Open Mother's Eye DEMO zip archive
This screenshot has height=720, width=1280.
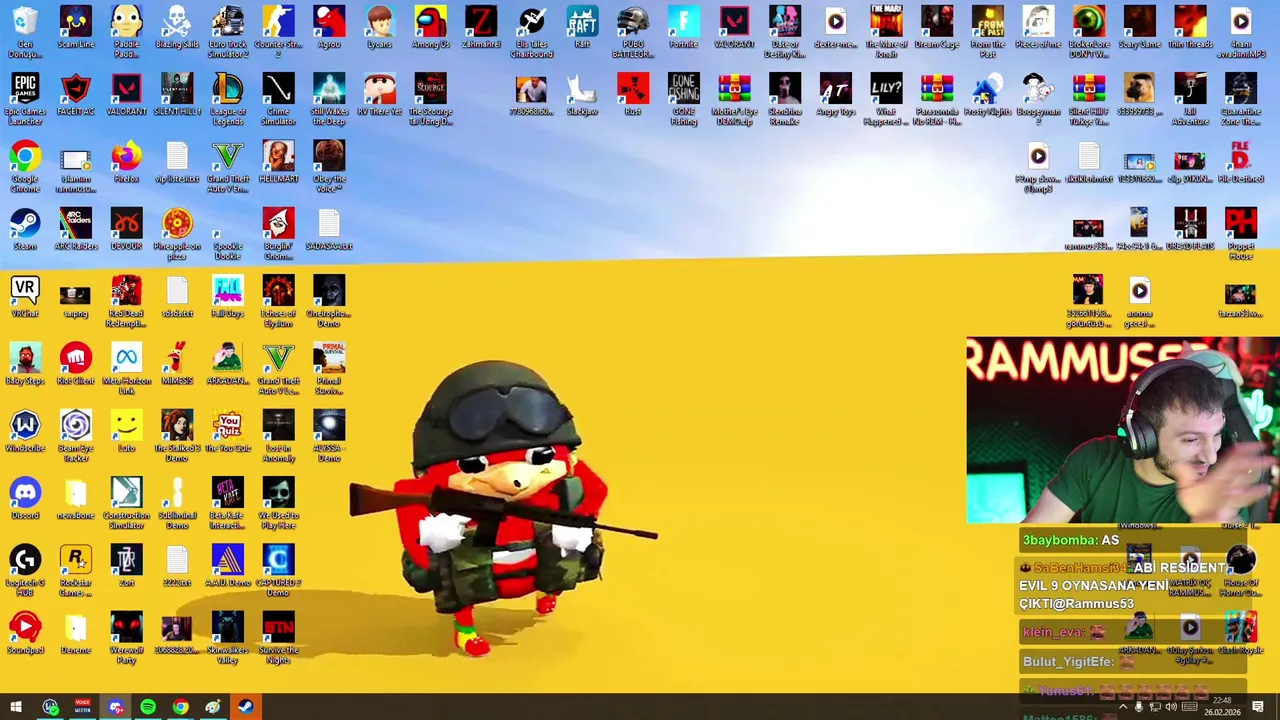(734, 99)
